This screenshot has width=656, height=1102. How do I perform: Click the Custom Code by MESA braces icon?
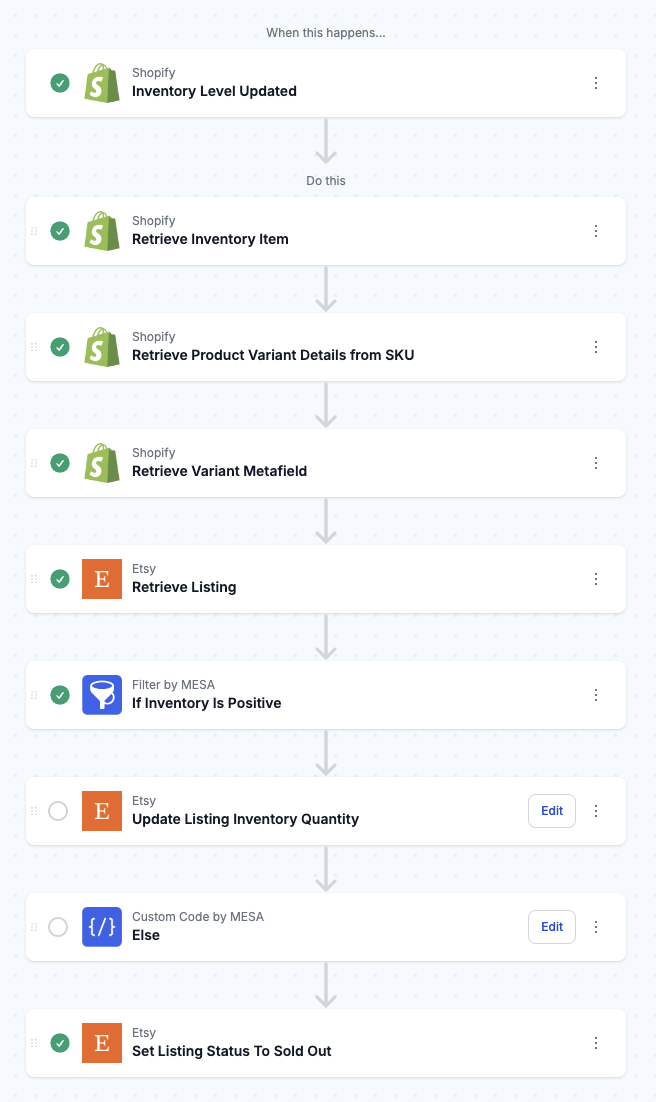coord(102,927)
